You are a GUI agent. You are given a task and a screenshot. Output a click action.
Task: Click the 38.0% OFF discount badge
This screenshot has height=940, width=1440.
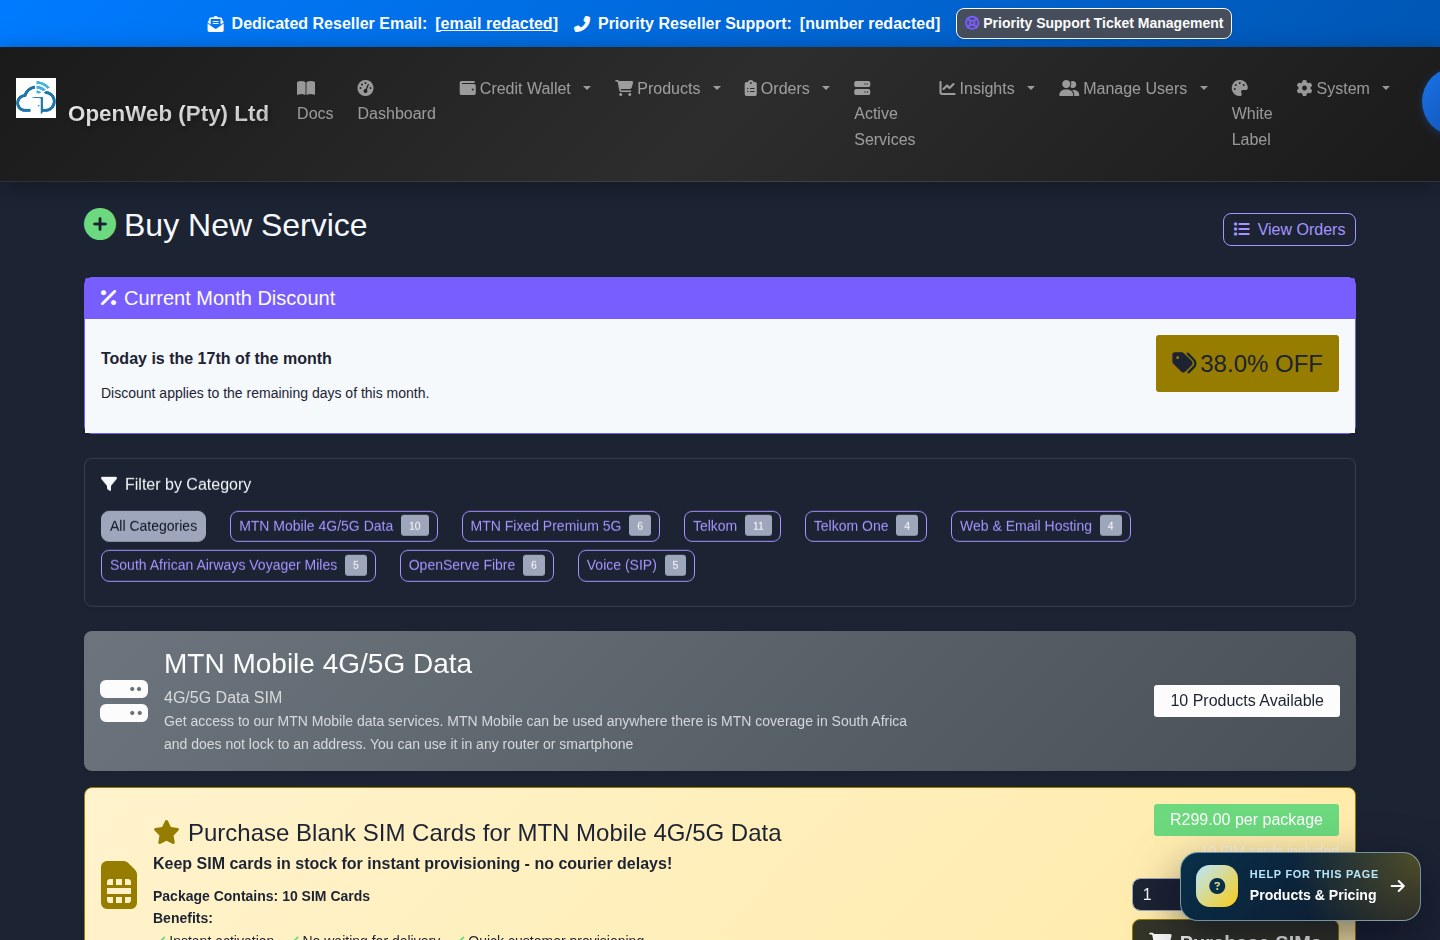[x=1247, y=363]
